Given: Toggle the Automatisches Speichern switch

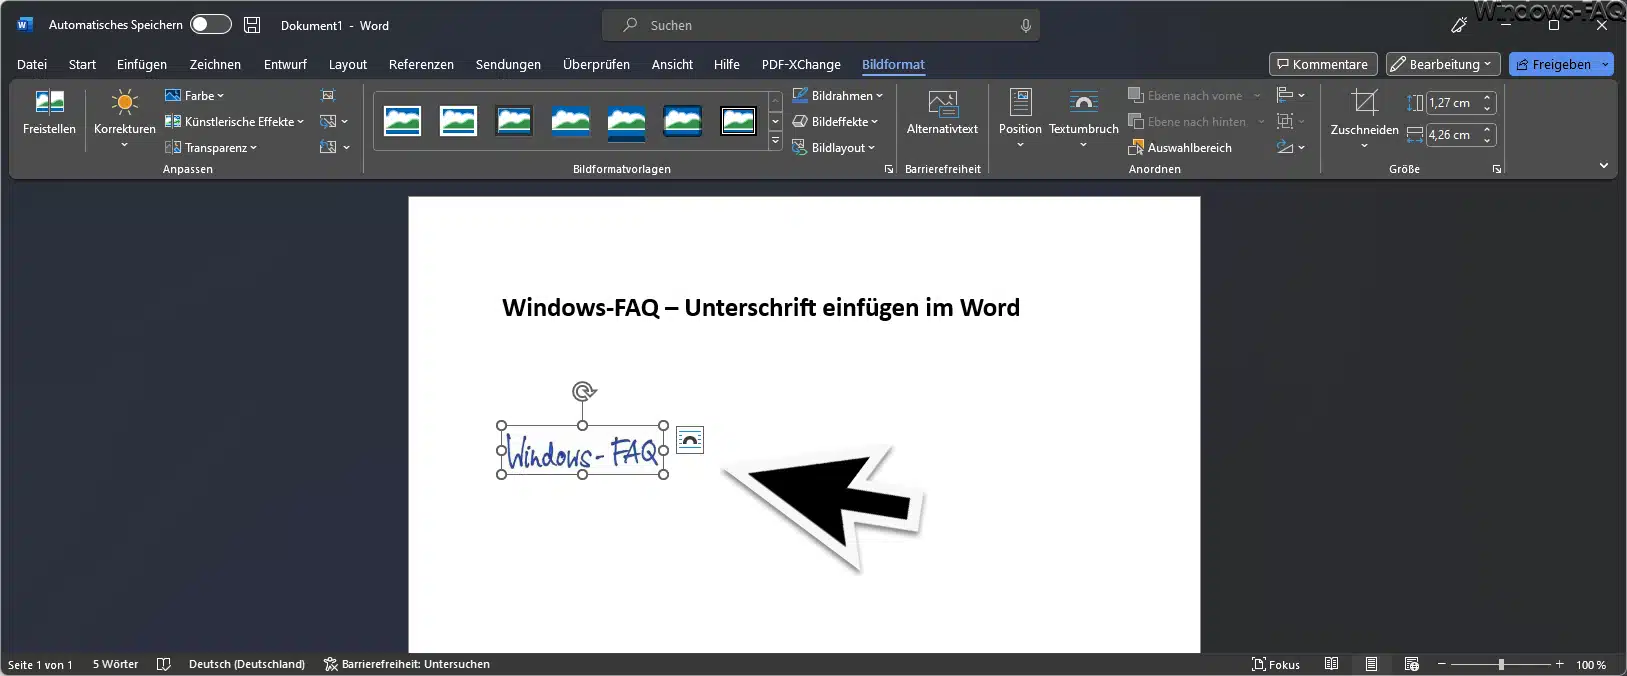Looking at the screenshot, I should tap(211, 25).
